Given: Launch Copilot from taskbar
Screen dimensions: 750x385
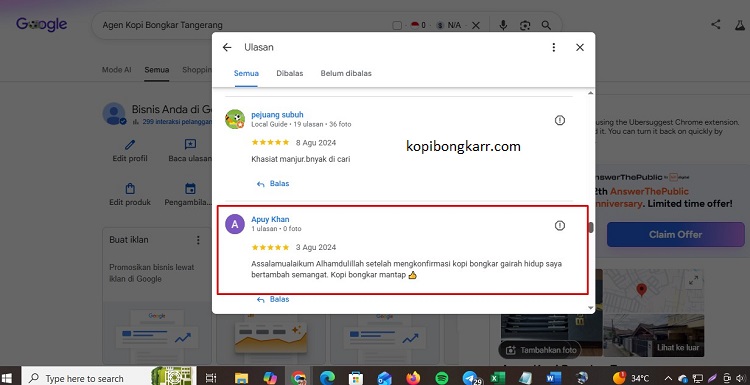Looking at the screenshot, I should 270,378.
